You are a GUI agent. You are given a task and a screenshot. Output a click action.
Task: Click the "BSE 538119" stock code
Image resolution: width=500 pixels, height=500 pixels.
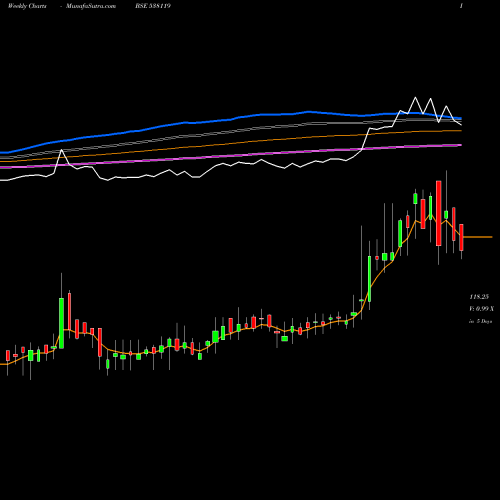(x=153, y=6)
